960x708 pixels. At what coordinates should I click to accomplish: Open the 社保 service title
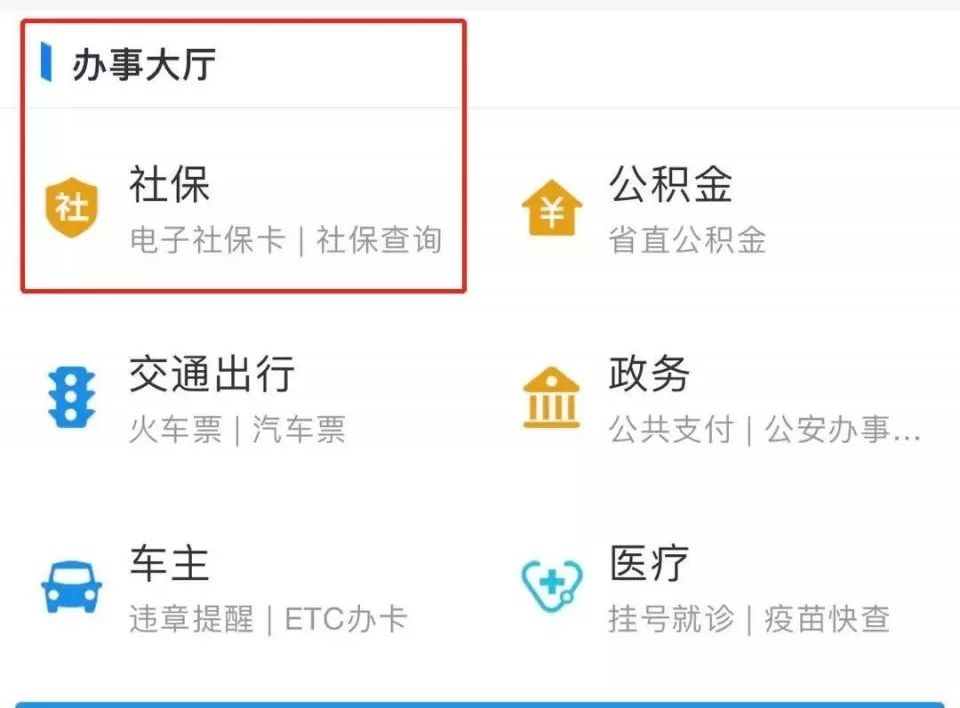[x=170, y=184]
